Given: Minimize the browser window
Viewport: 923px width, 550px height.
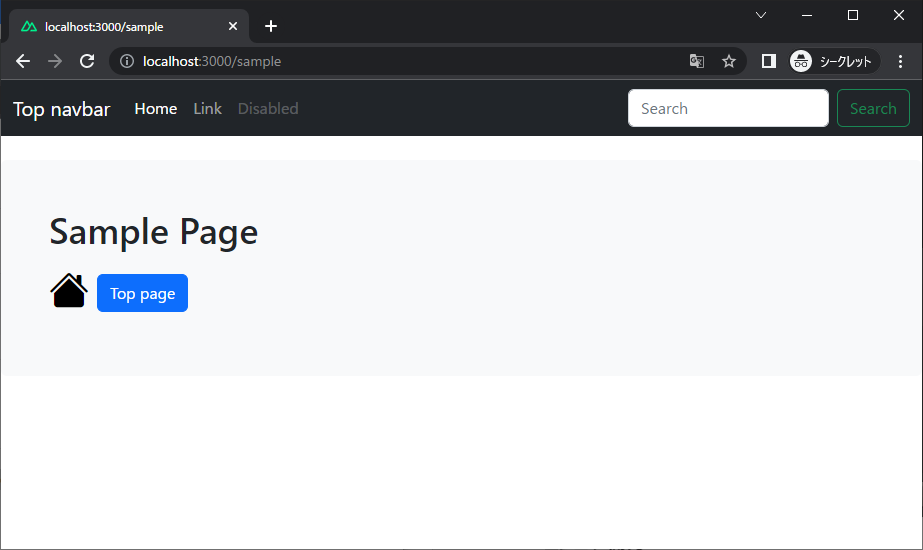Looking at the screenshot, I should tap(807, 15).
